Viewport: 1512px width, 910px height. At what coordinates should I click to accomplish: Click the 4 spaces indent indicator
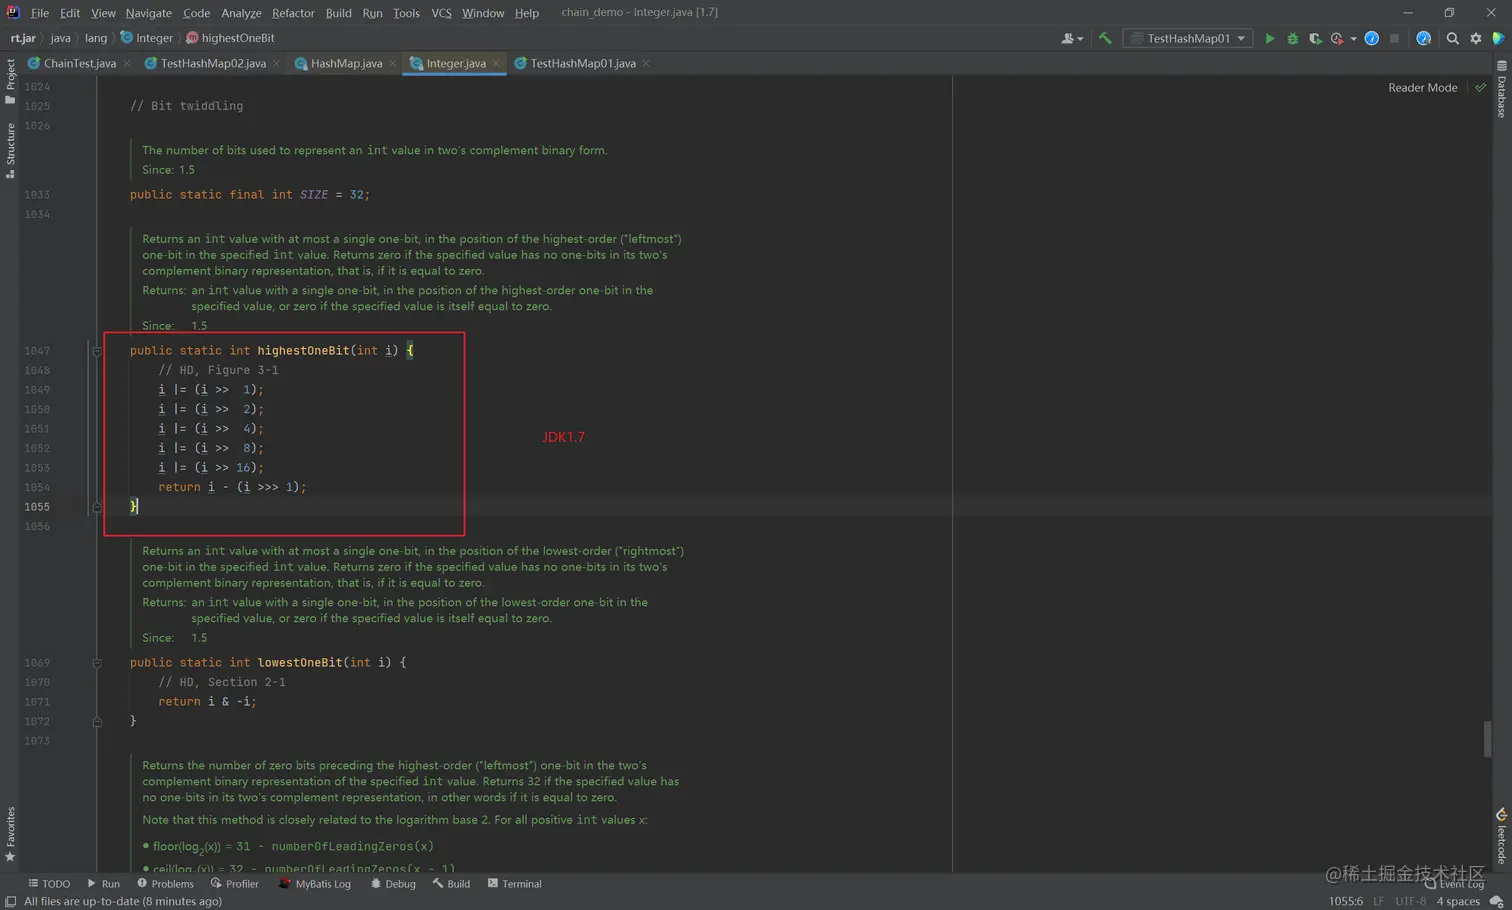pyautogui.click(x=1458, y=902)
